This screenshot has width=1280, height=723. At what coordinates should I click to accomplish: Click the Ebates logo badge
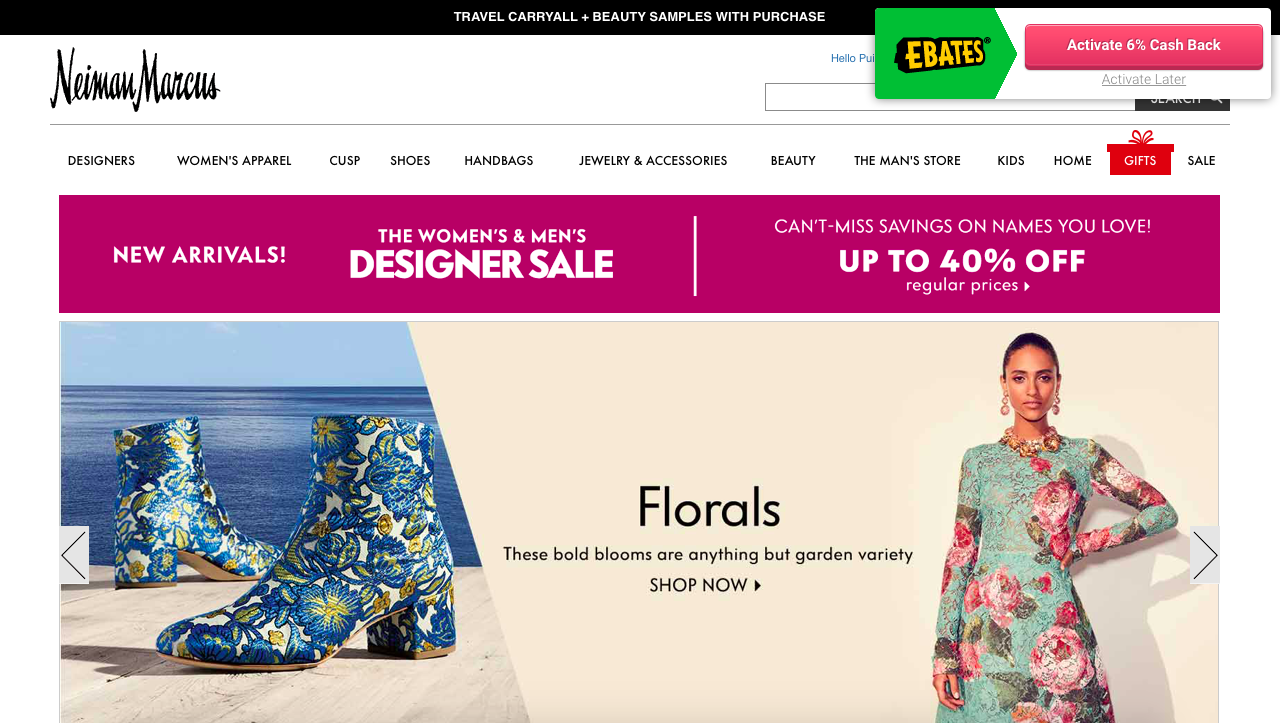942,54
